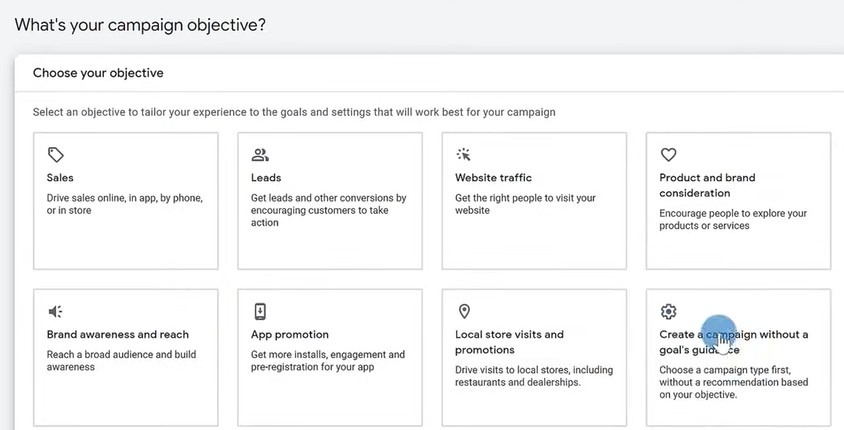Viewport: 844px width, 430px height.
Task: Click the Sales price tag icon
Action: (56, 155)
